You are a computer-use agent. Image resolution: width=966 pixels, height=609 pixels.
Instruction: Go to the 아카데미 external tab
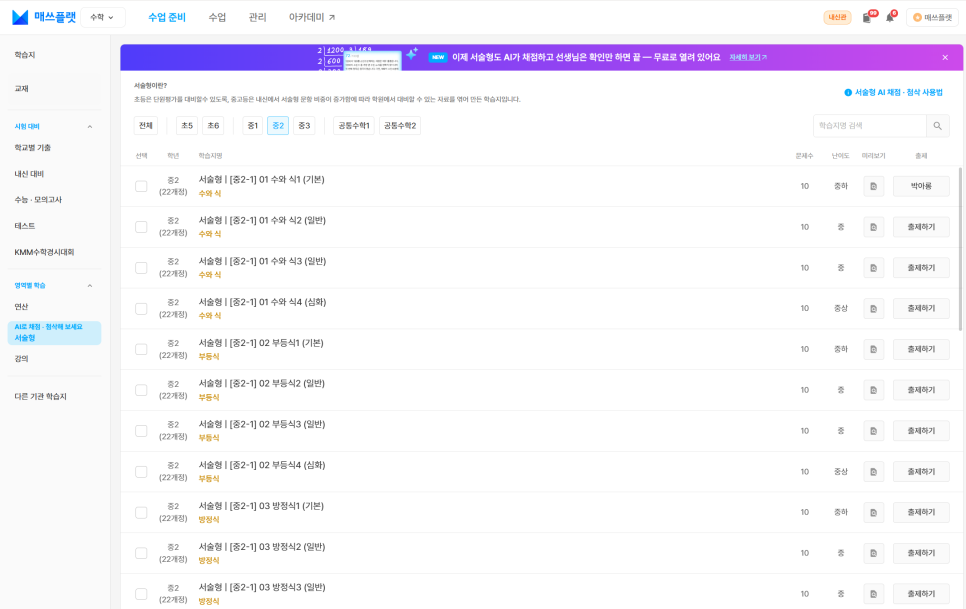(x=312, y=17)
